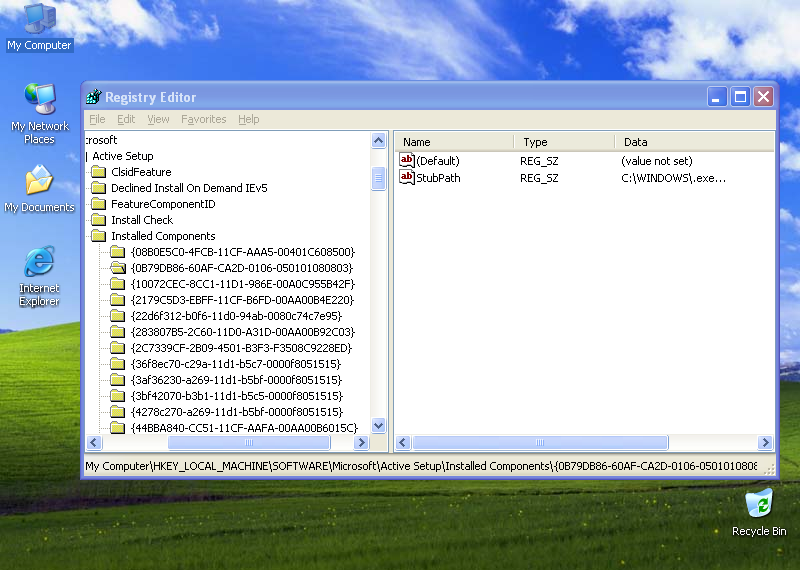Click folder icon of {36f8ec70-c29a-11d1-b5c7-0000f8051515}
The width and height of the screenshot is (800, 570).
pos(118,364)
